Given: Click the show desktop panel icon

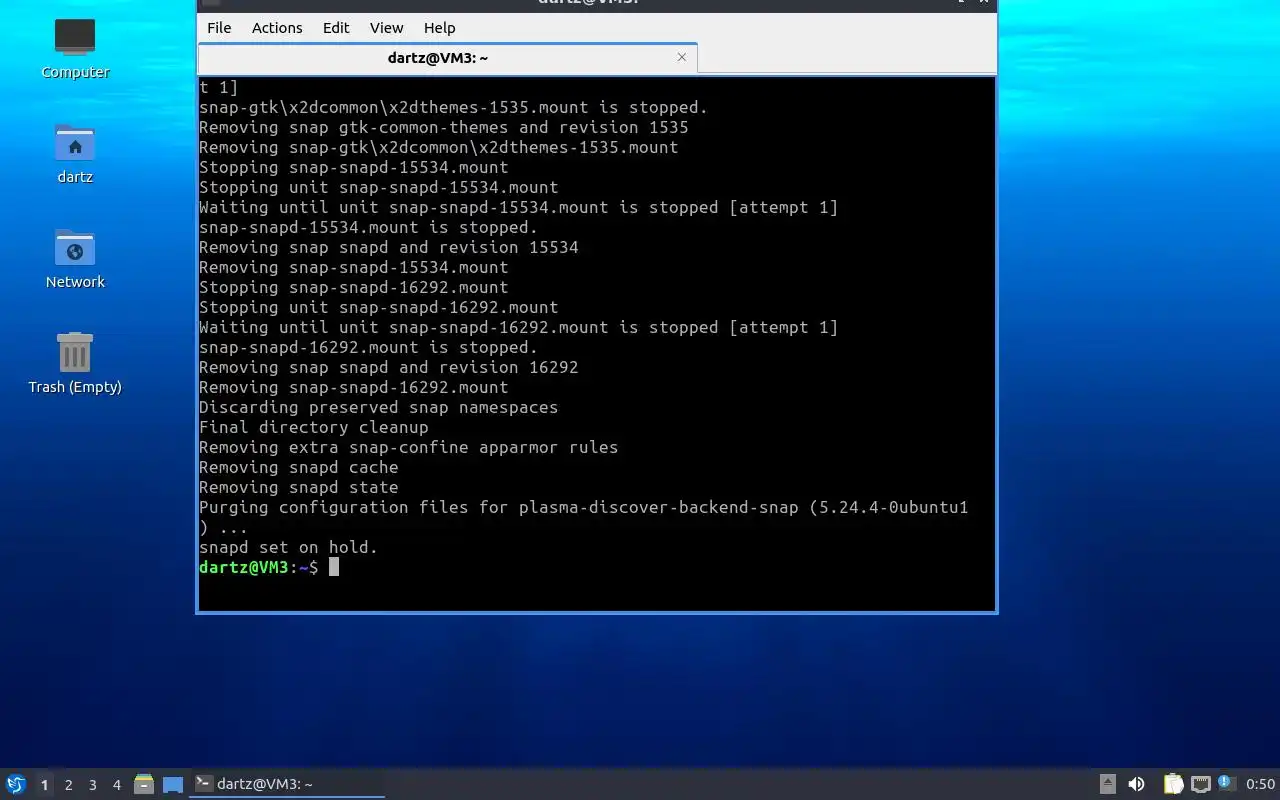Looking at the screenshot, I should click(x=173, y=784).
